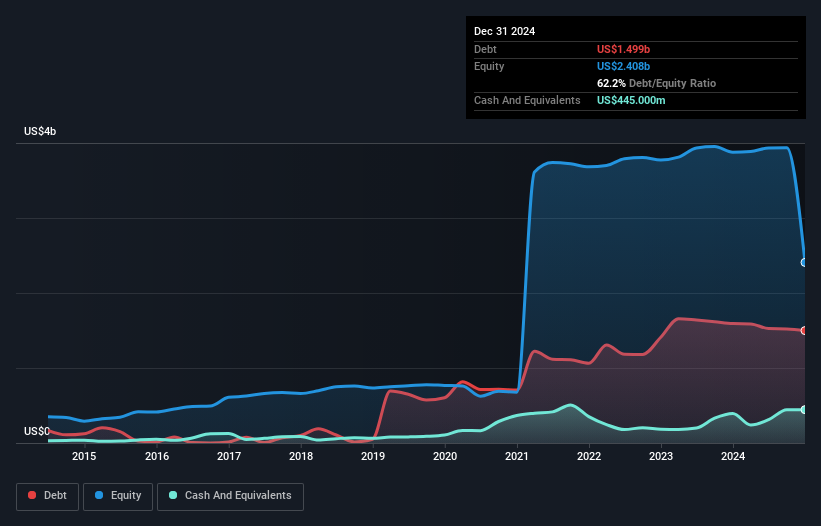
Task: Click the US$1.499b debt value
Action: click(623, 49)
